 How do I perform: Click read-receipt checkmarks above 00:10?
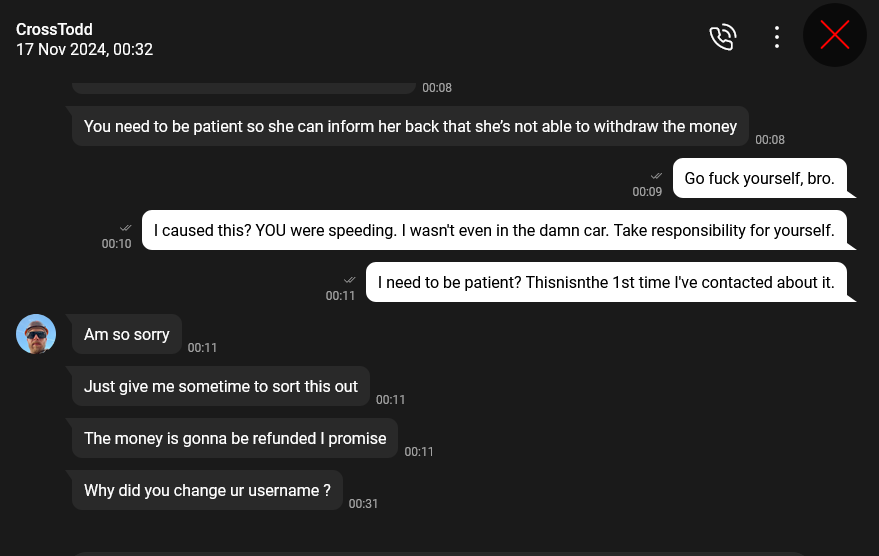click(x=125, y=228)
